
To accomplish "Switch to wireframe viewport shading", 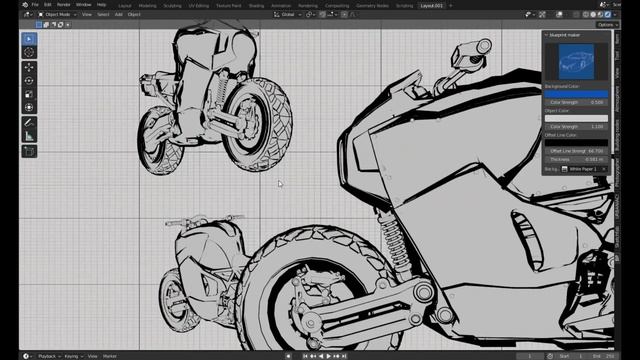I will 586,14.
